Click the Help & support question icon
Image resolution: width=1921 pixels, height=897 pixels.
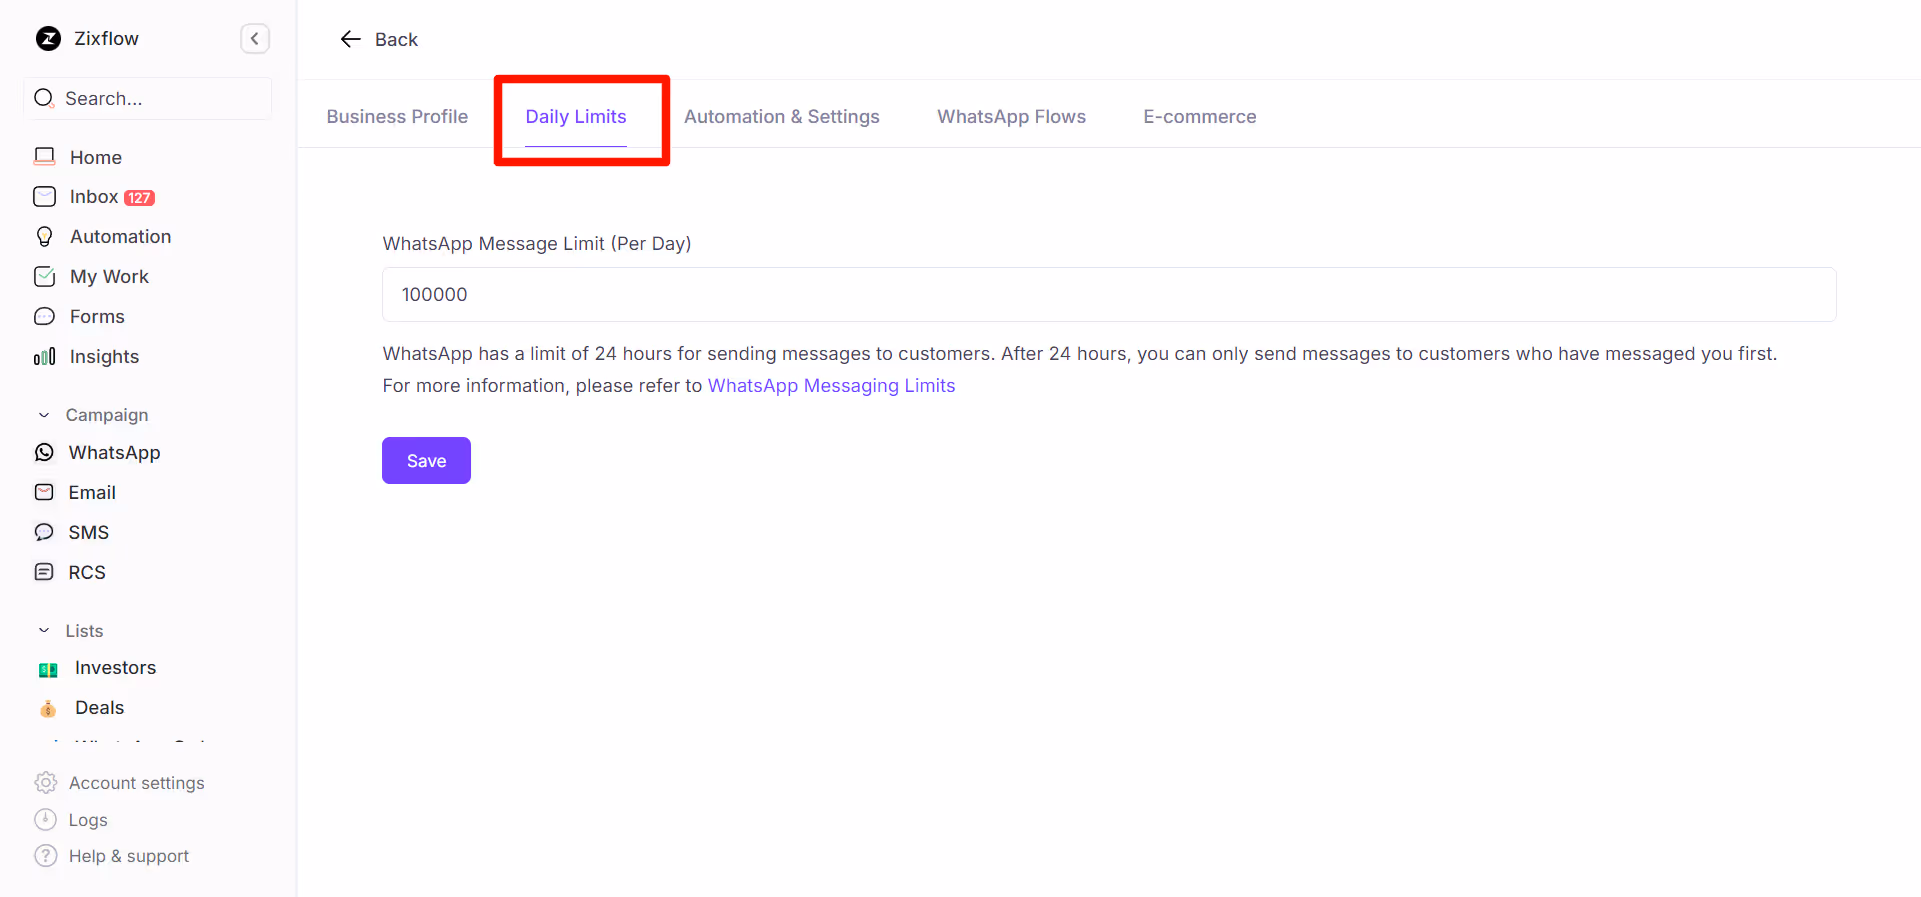[46, 856]
